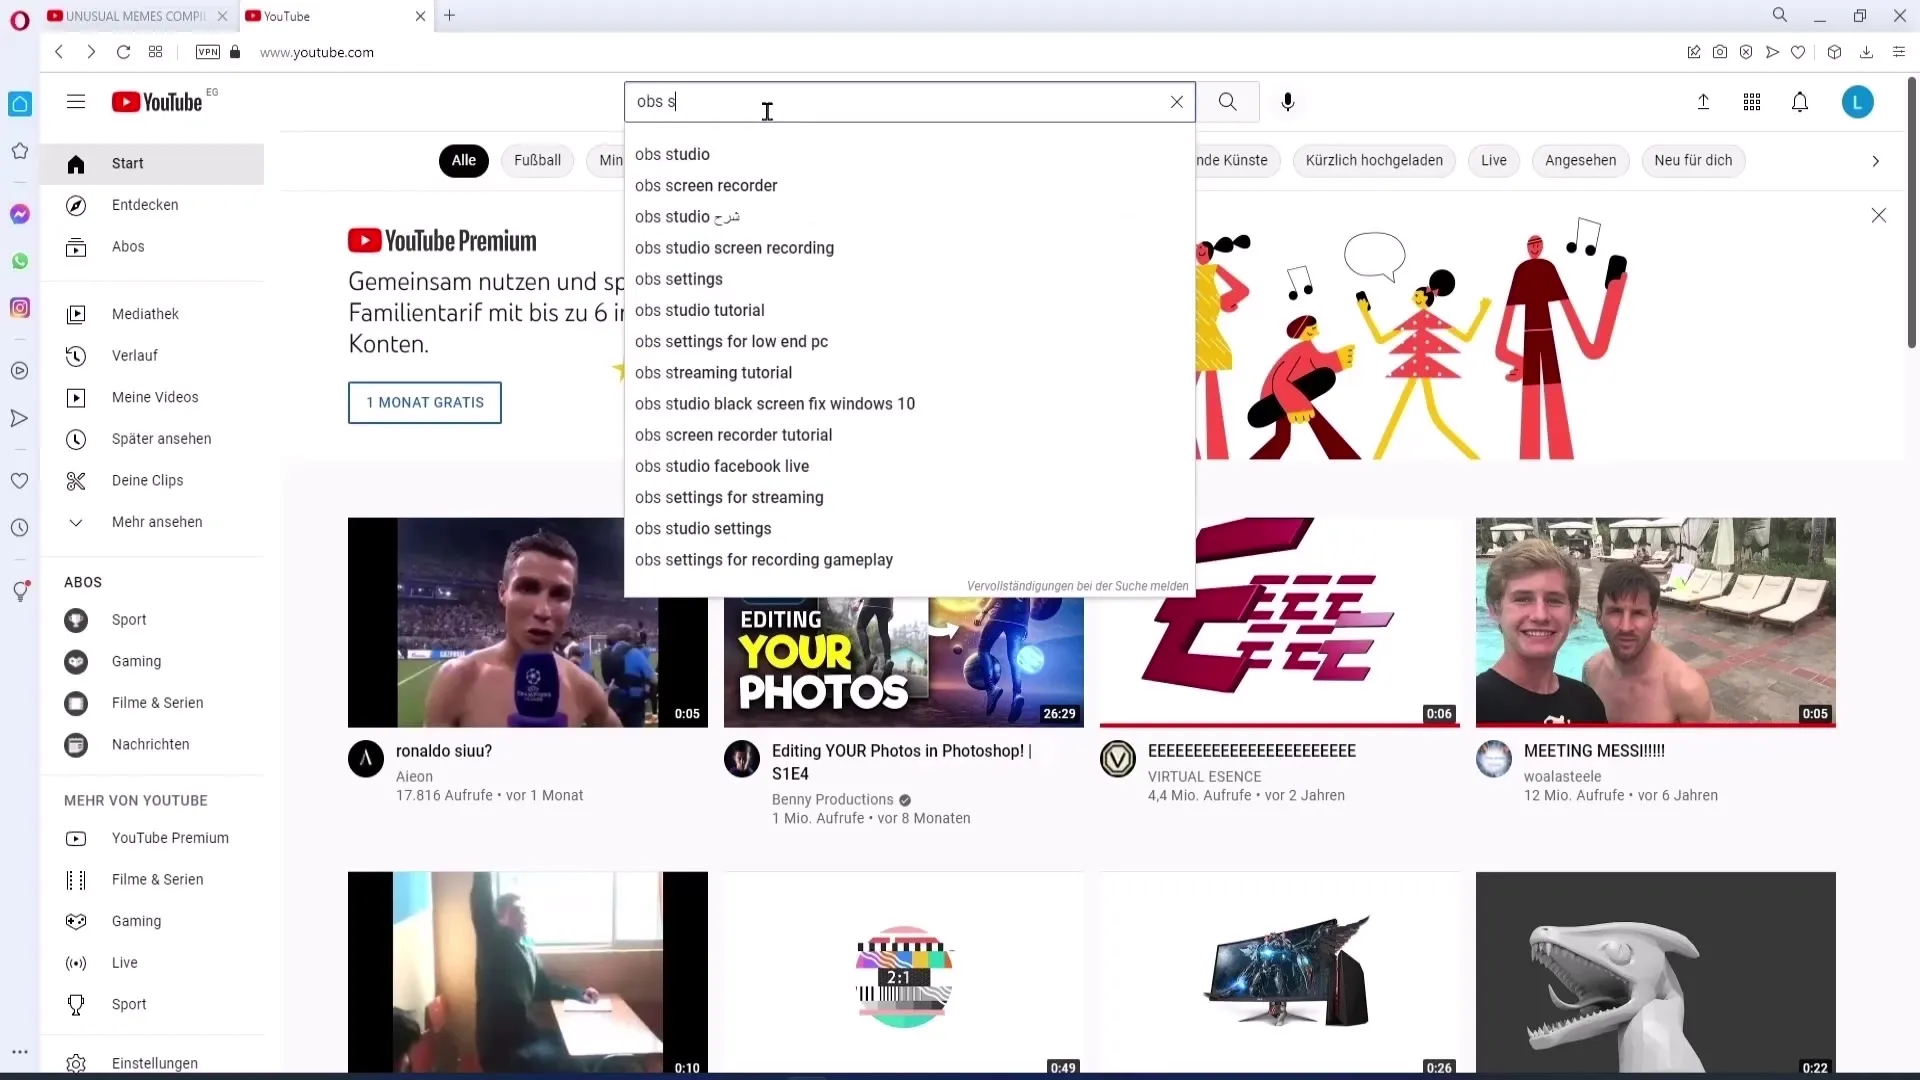
Task: Click the Verlauf history sidebar icon
Action: pos(75,356)
